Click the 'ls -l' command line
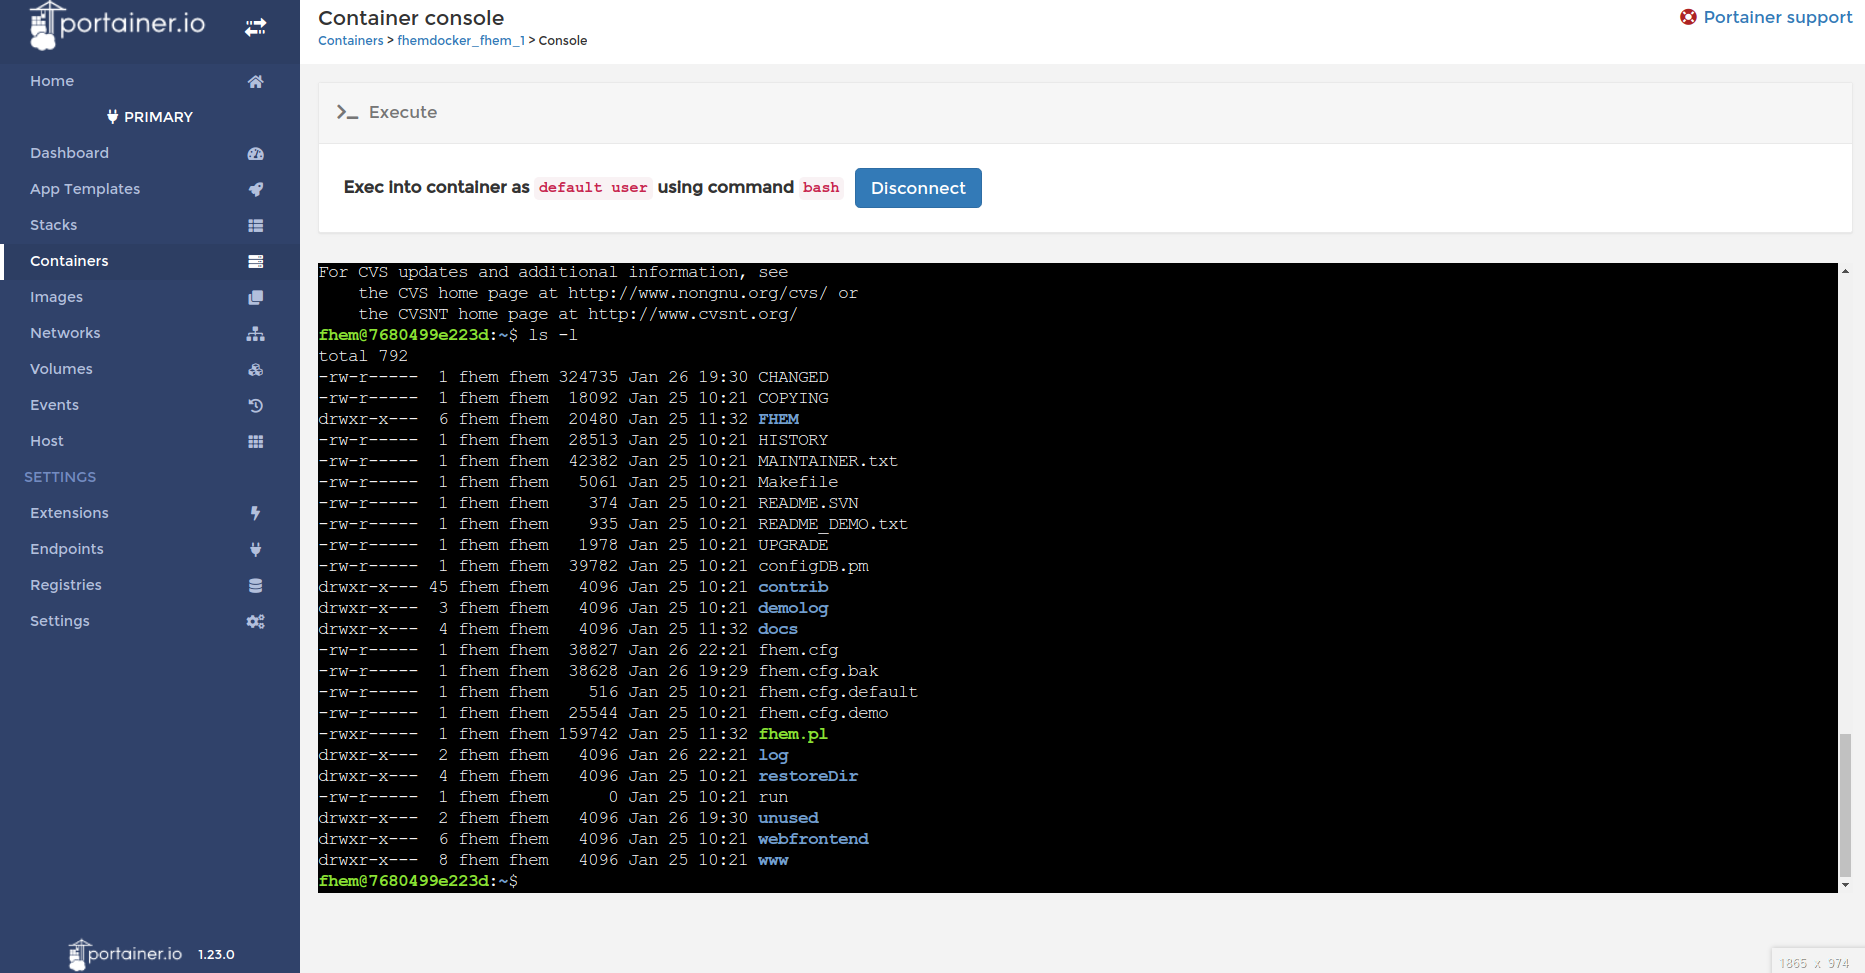 point(553,335)
